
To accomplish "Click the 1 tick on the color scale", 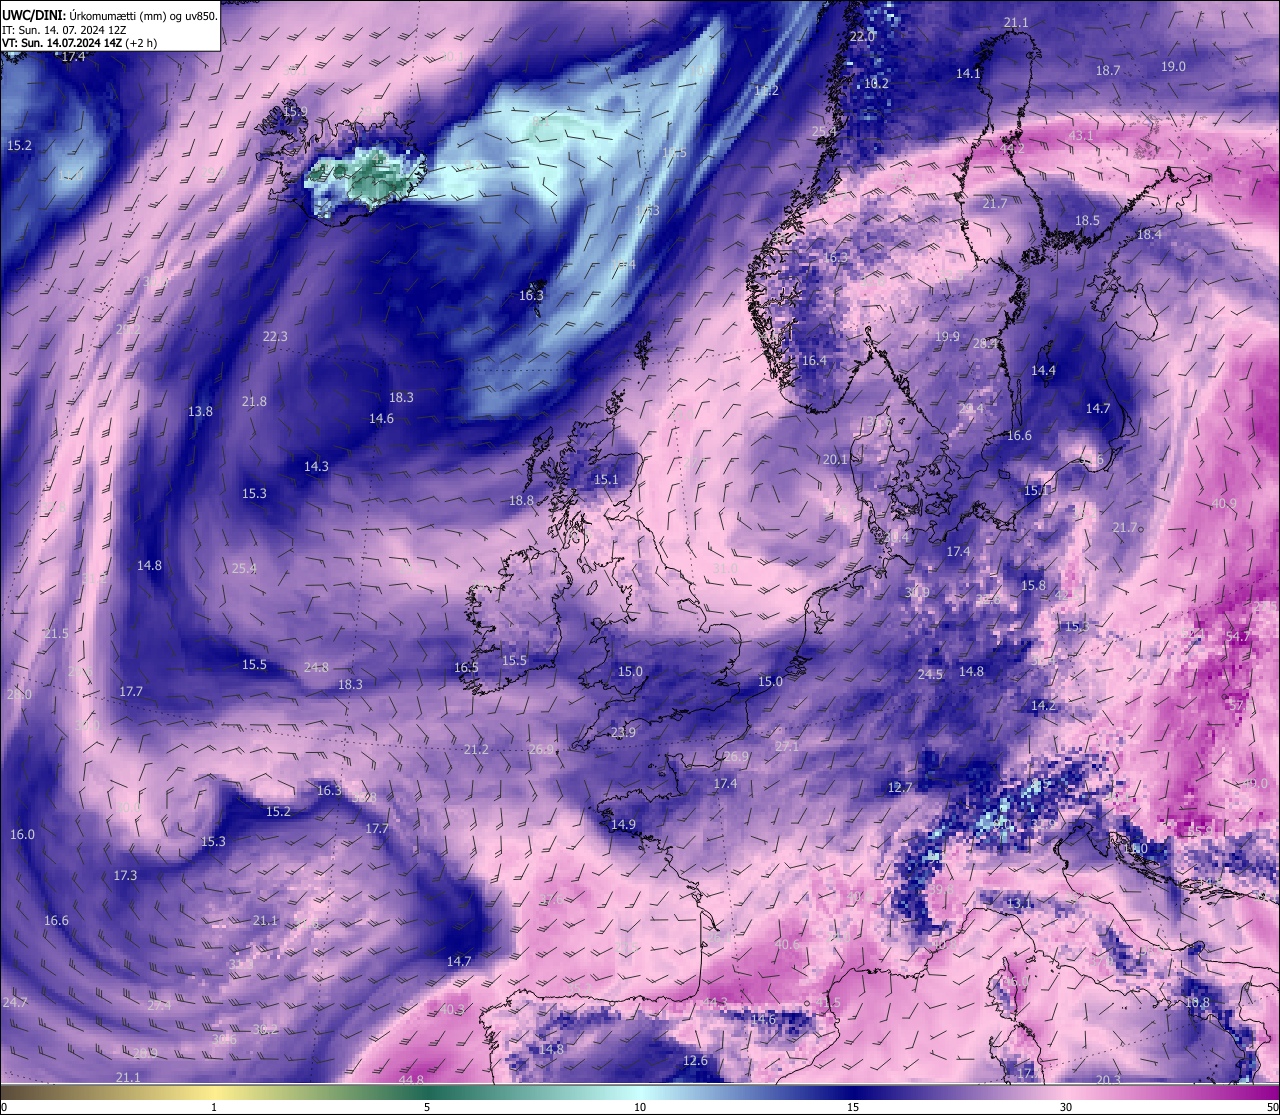I will click(x=214, y=1107).
